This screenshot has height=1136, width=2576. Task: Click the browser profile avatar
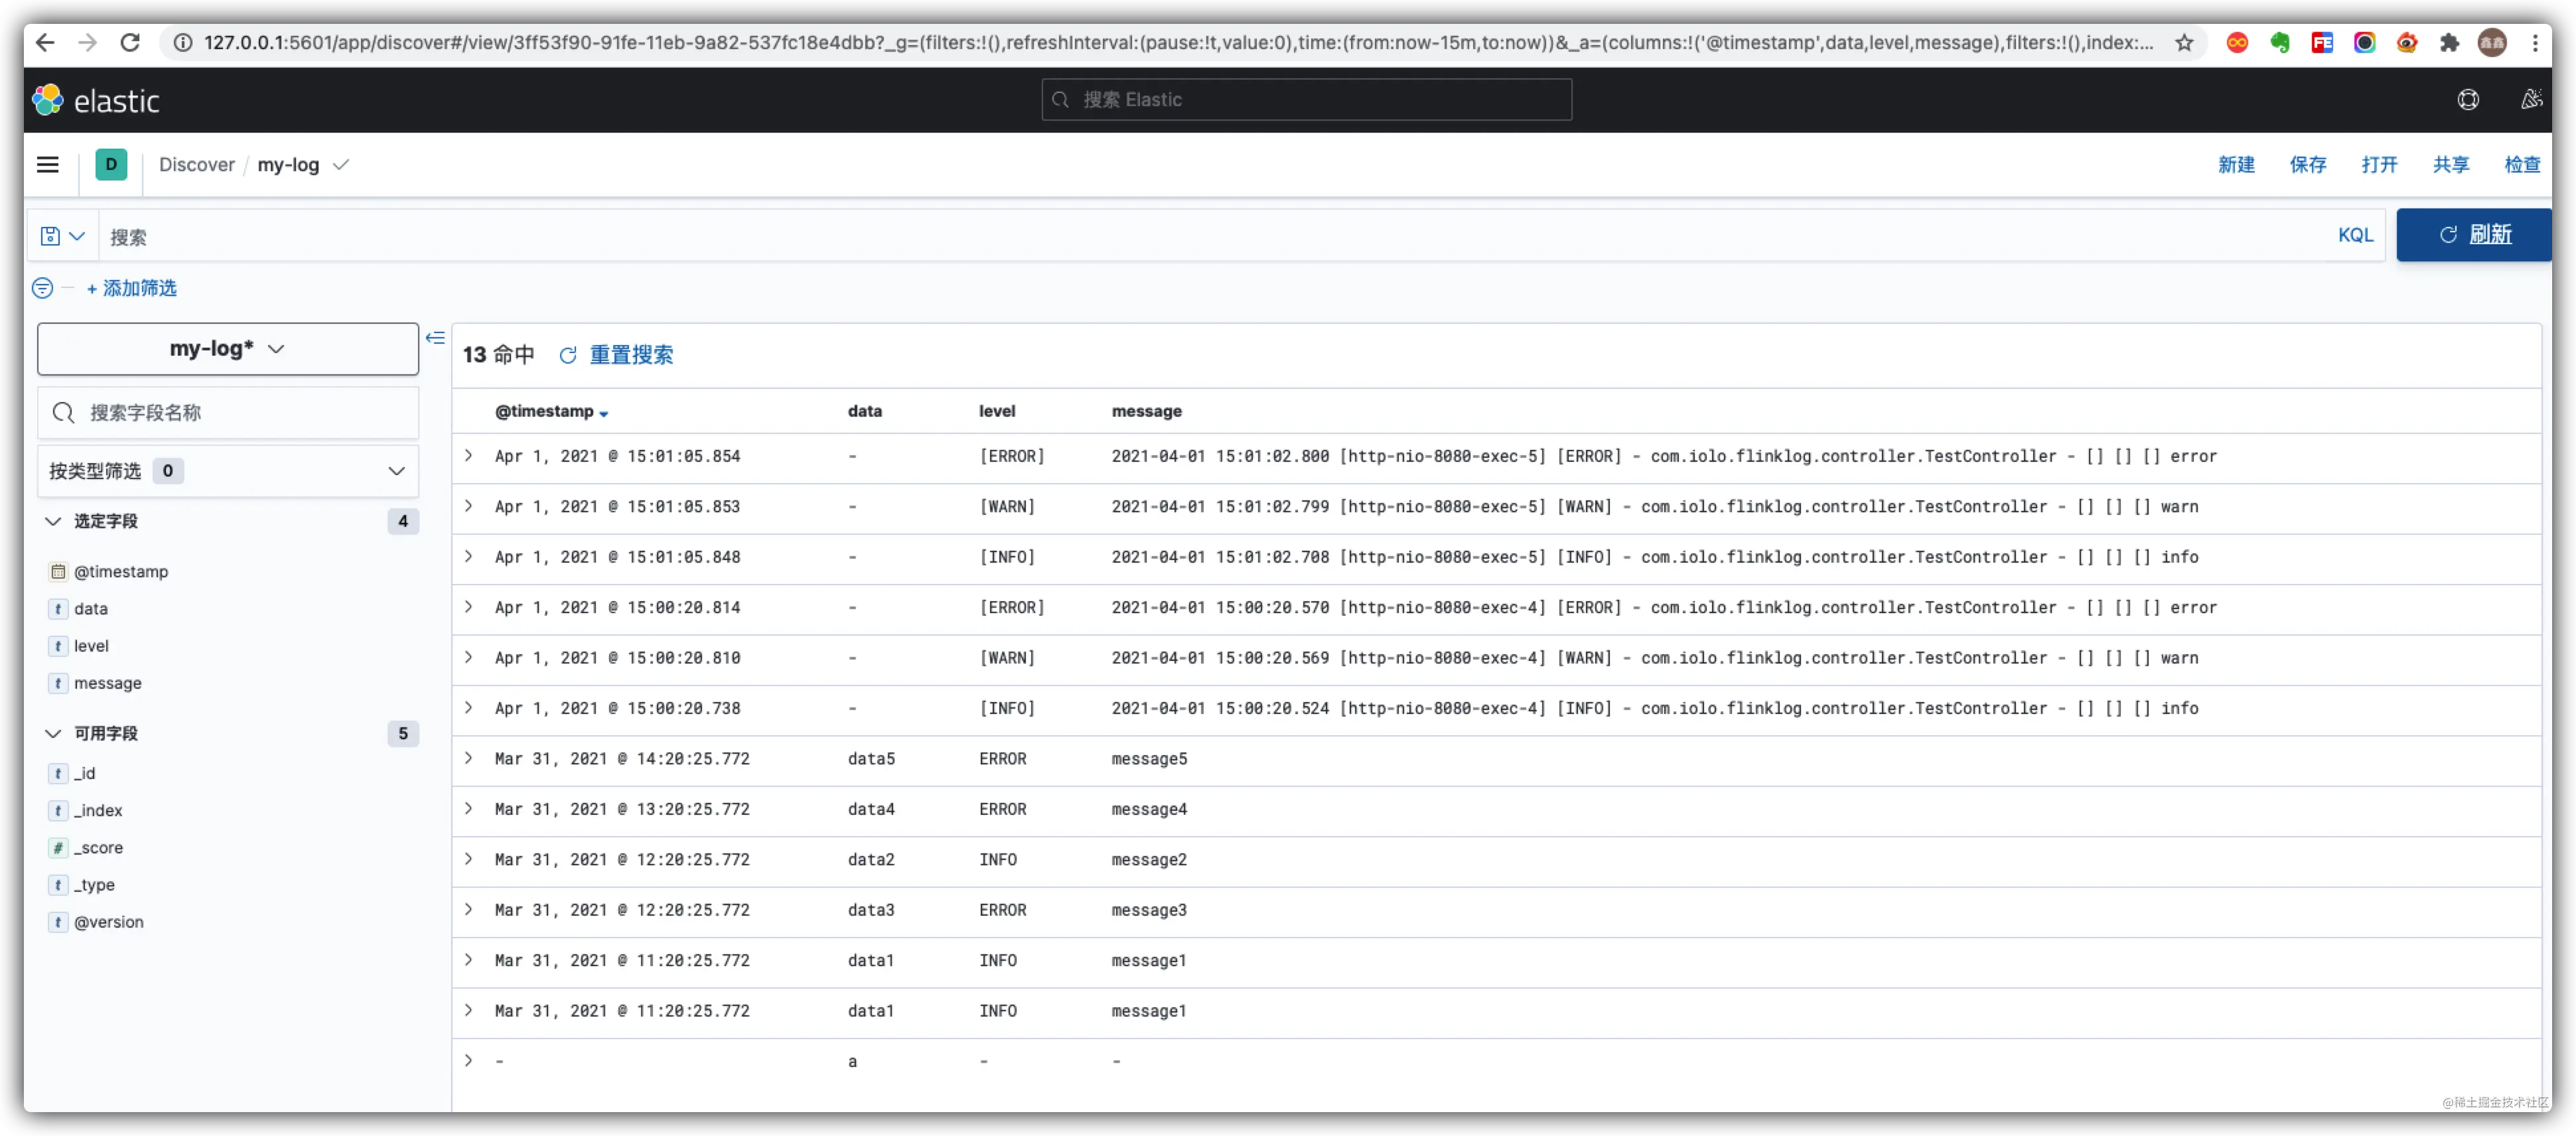pyautogui.click(x=2492, y=42)
